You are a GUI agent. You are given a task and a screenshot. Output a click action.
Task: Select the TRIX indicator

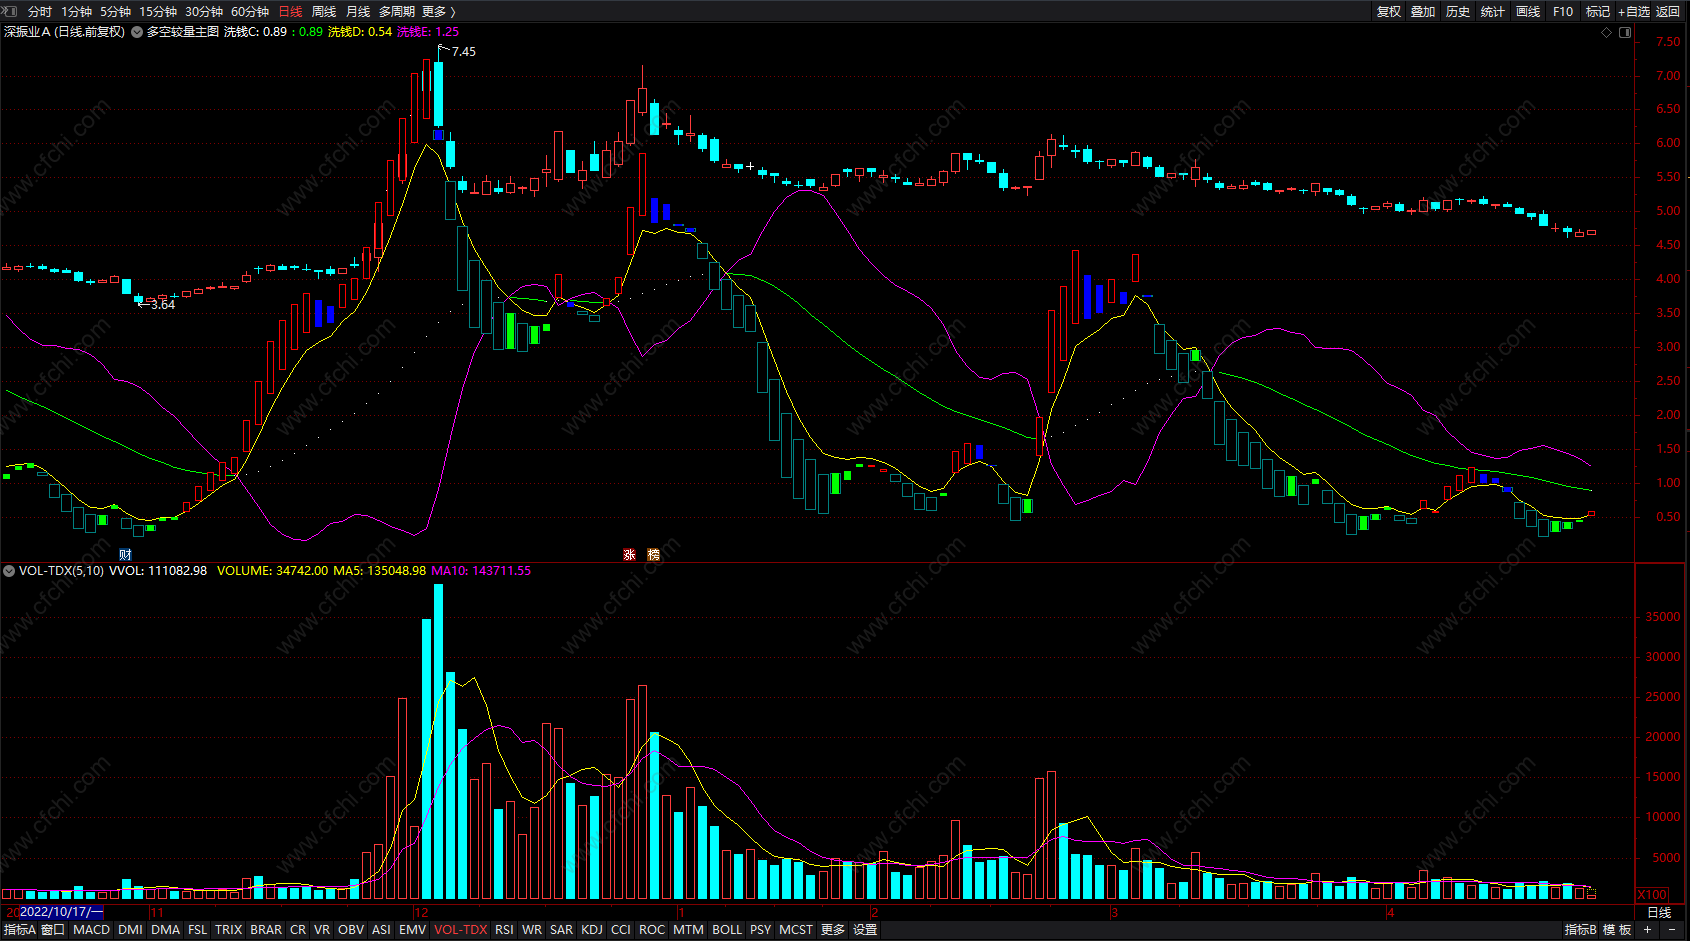point(229,930)
